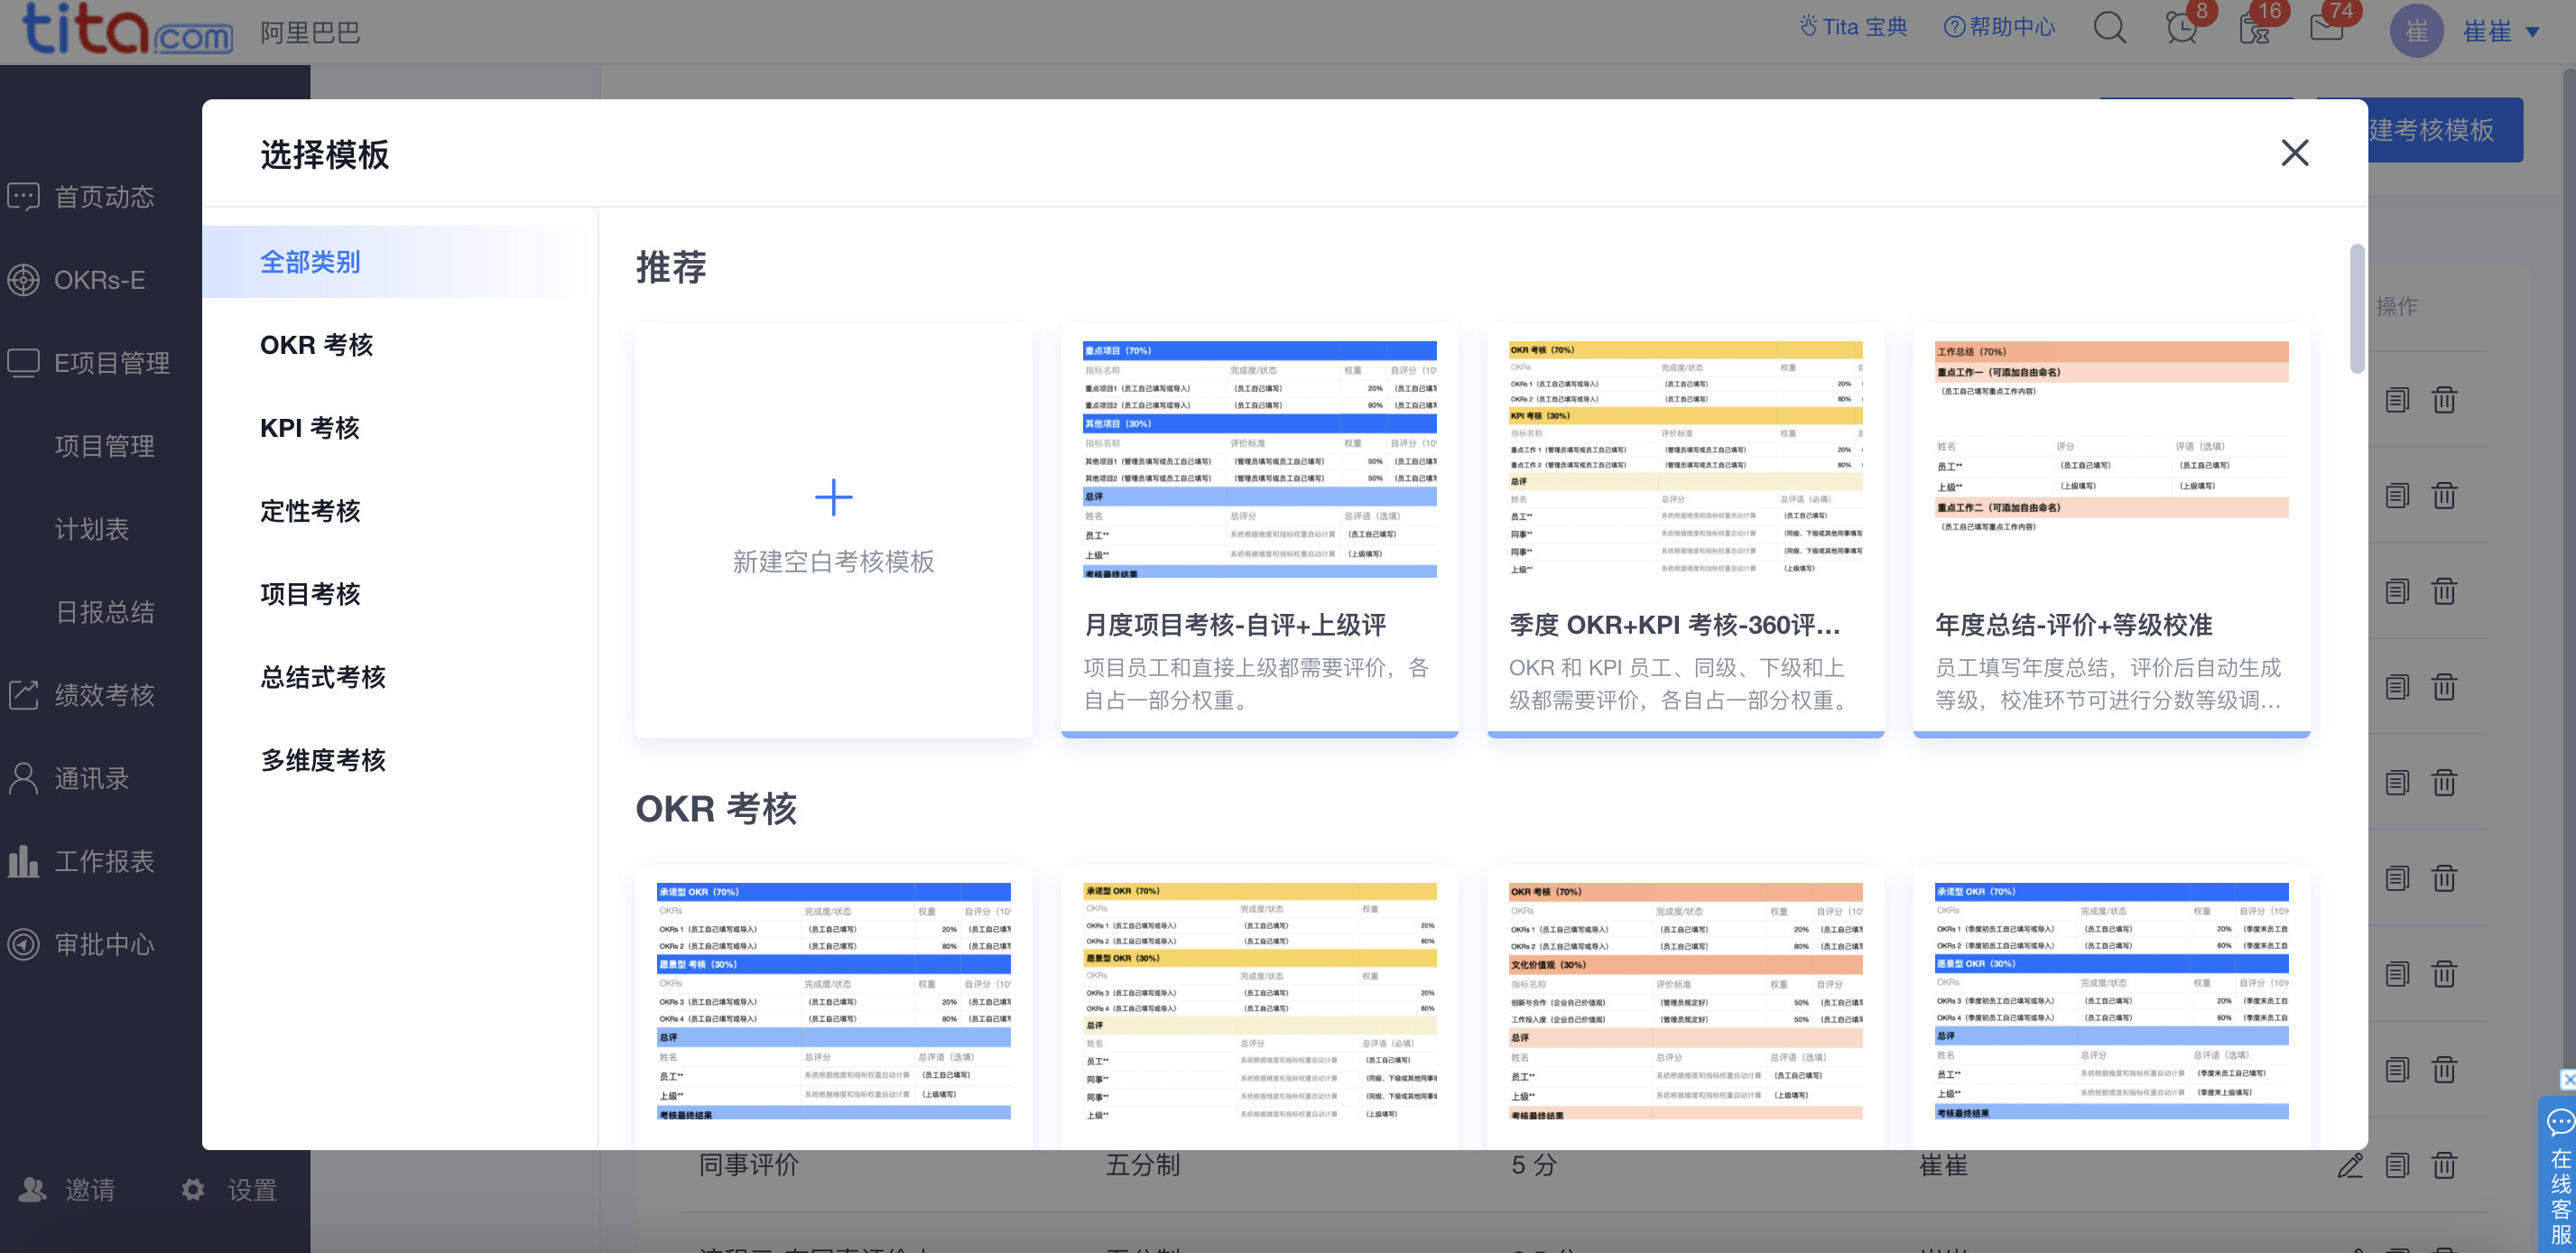Click the 工作报表 bar chart icon
2576x1253 pixels.
24,860
